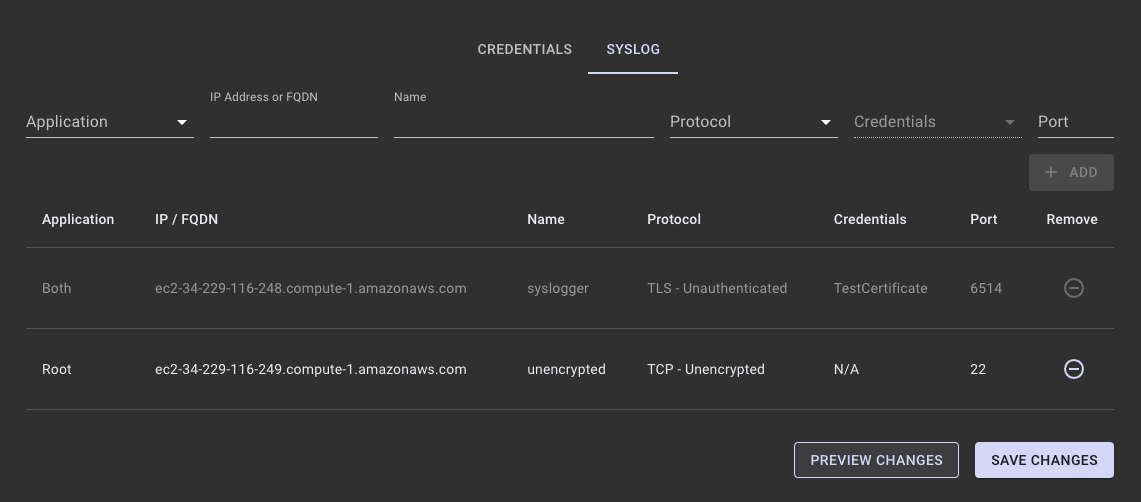Click Preview Changes button
This screenshot has height=502, width=1141.
(x=876, y=460)
